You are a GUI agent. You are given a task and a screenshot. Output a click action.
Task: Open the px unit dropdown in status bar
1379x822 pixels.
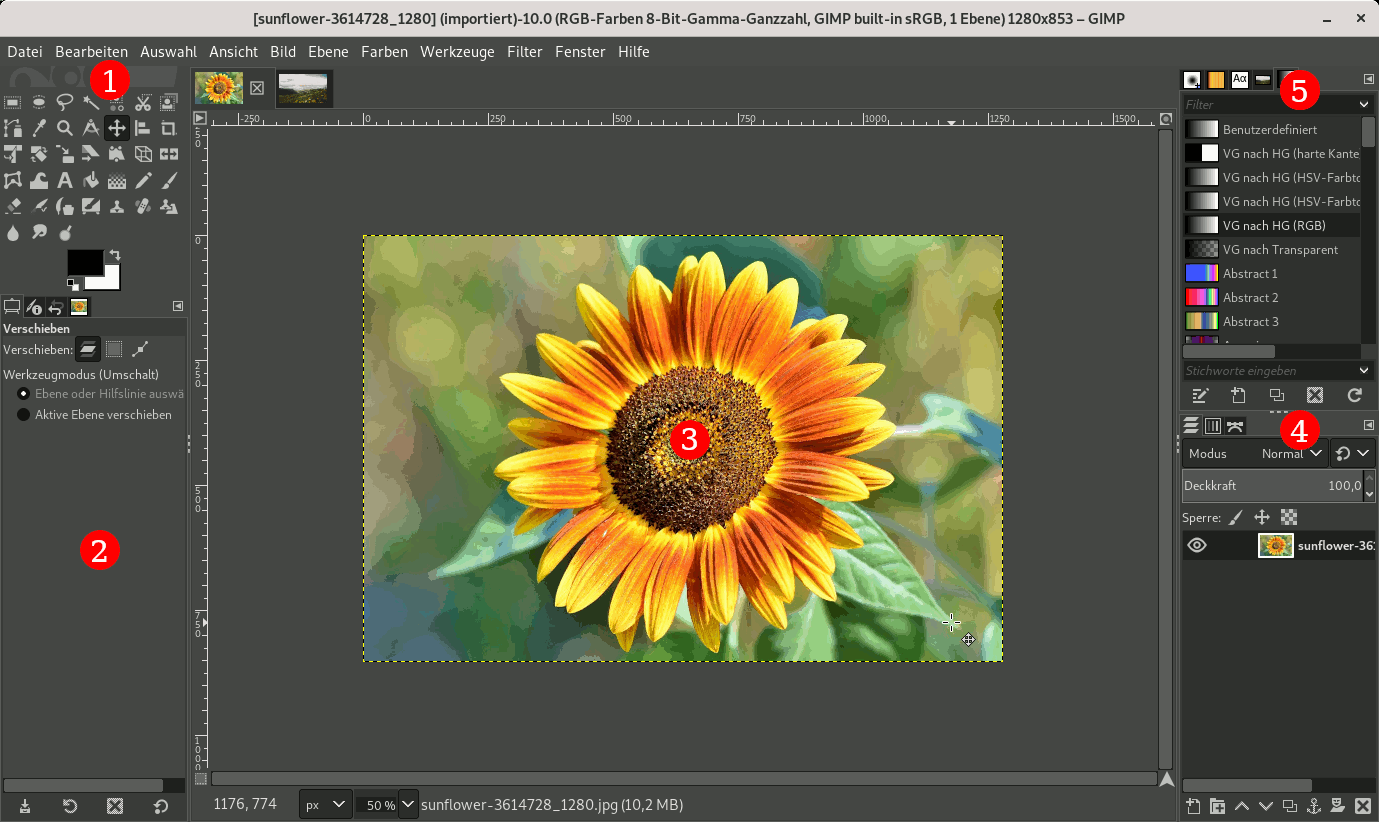click(326, 804)
